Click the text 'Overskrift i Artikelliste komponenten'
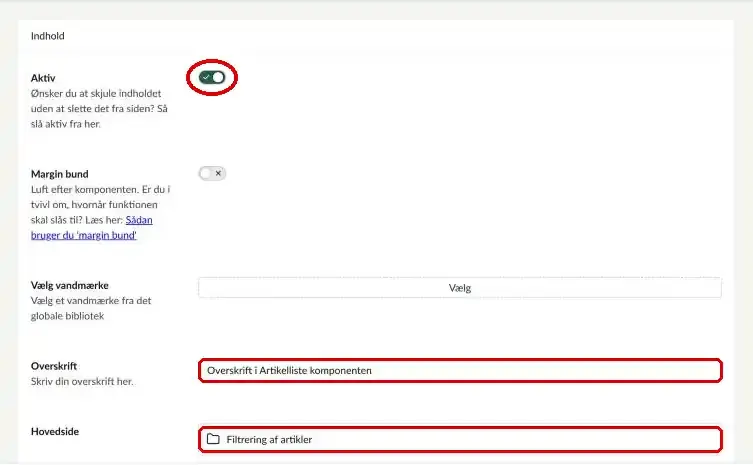Viewport: 753px width, 465px height. coord(289,370)
